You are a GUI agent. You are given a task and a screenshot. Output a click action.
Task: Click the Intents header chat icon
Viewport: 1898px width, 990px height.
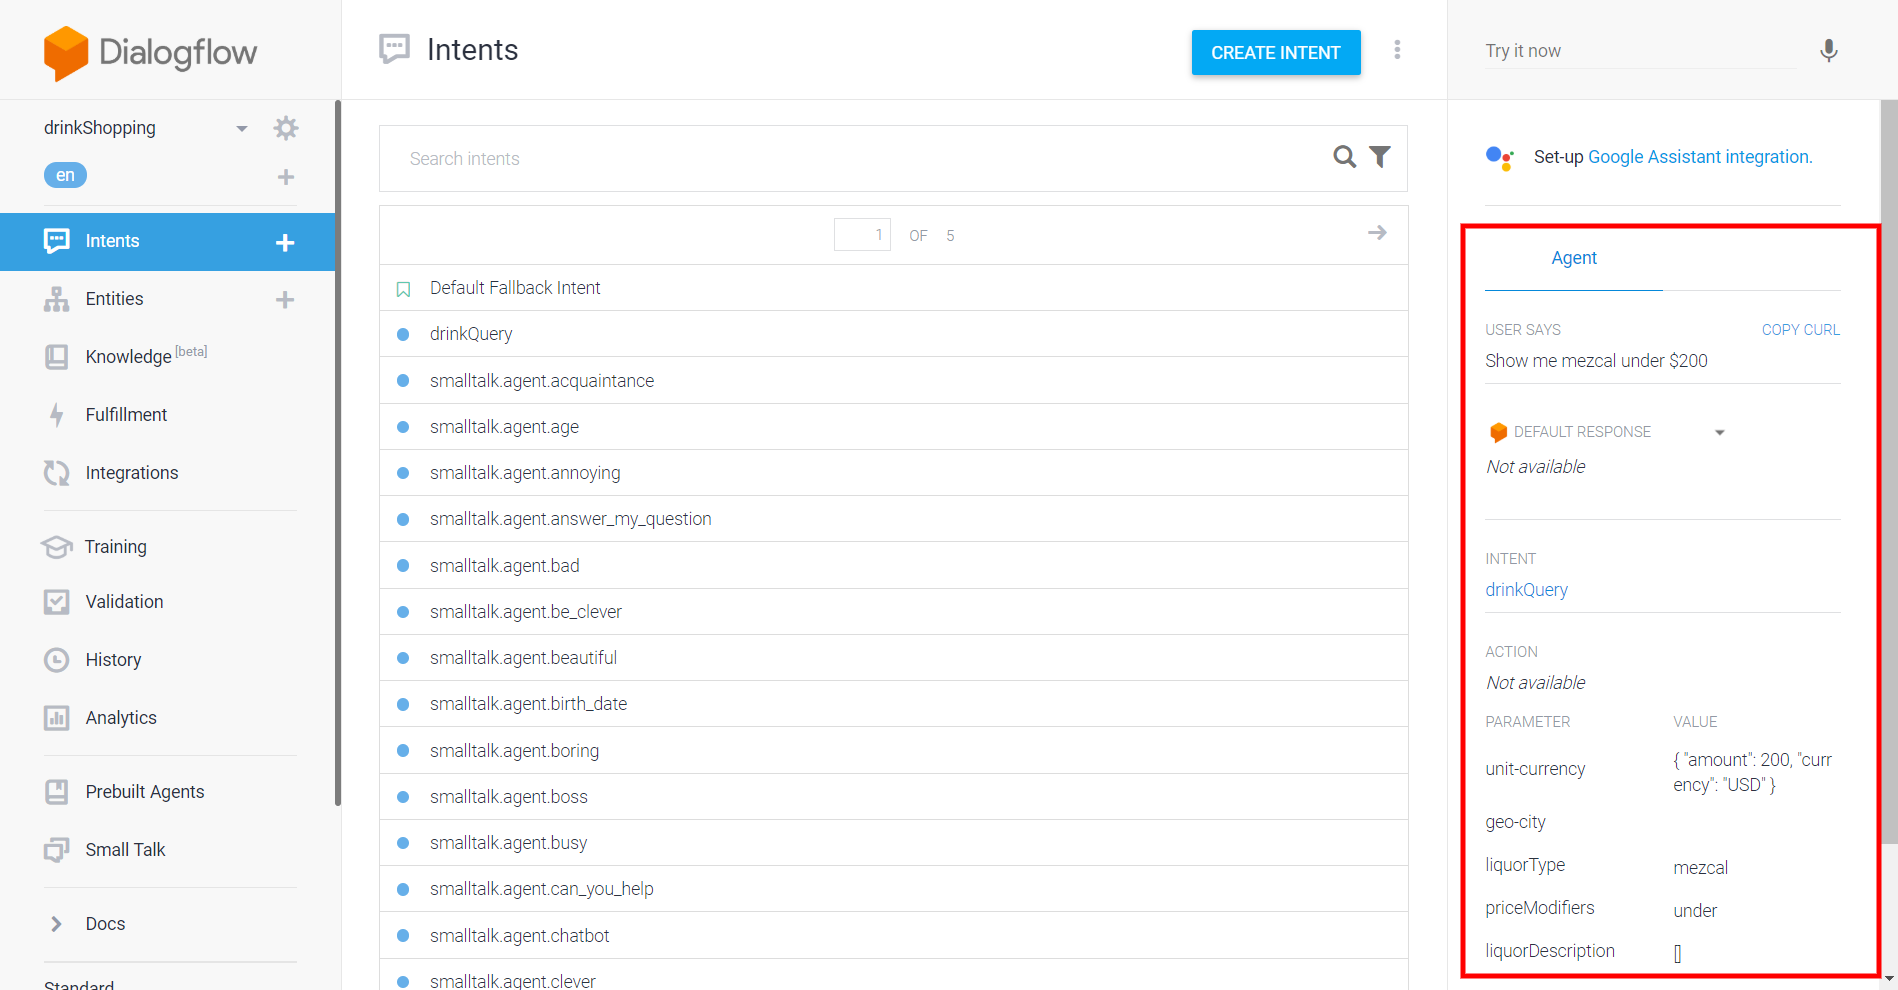pos(395,49)
